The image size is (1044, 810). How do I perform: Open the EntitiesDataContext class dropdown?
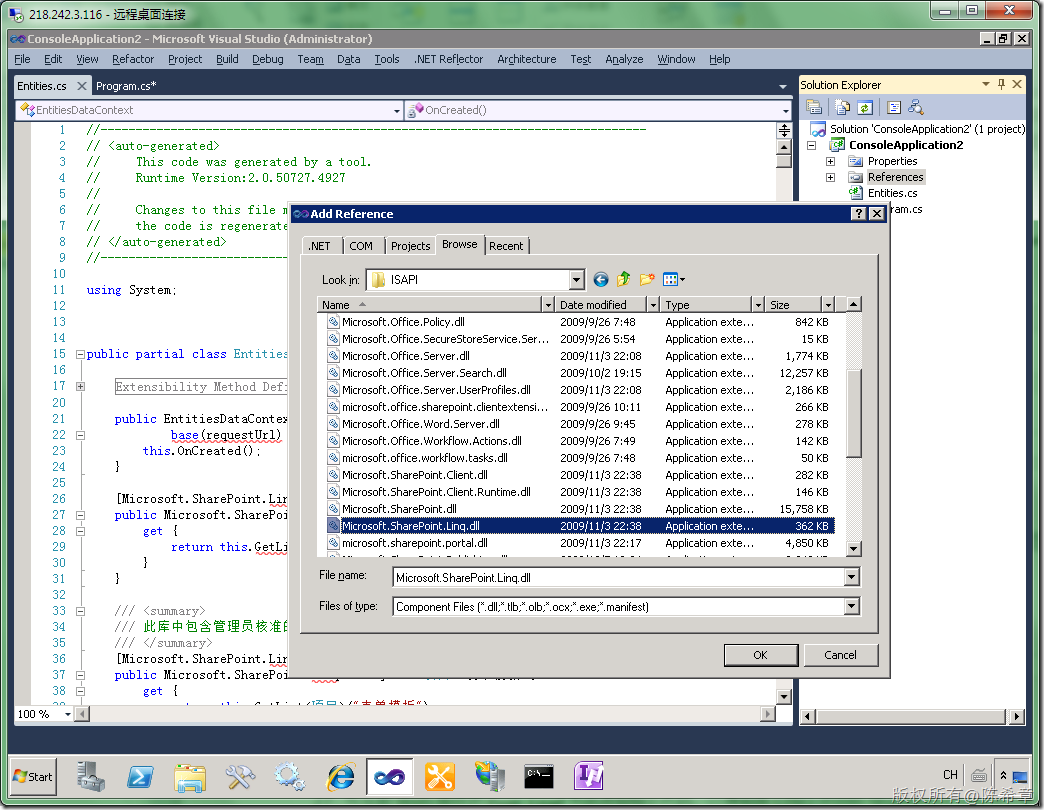(x=397, y=110)
